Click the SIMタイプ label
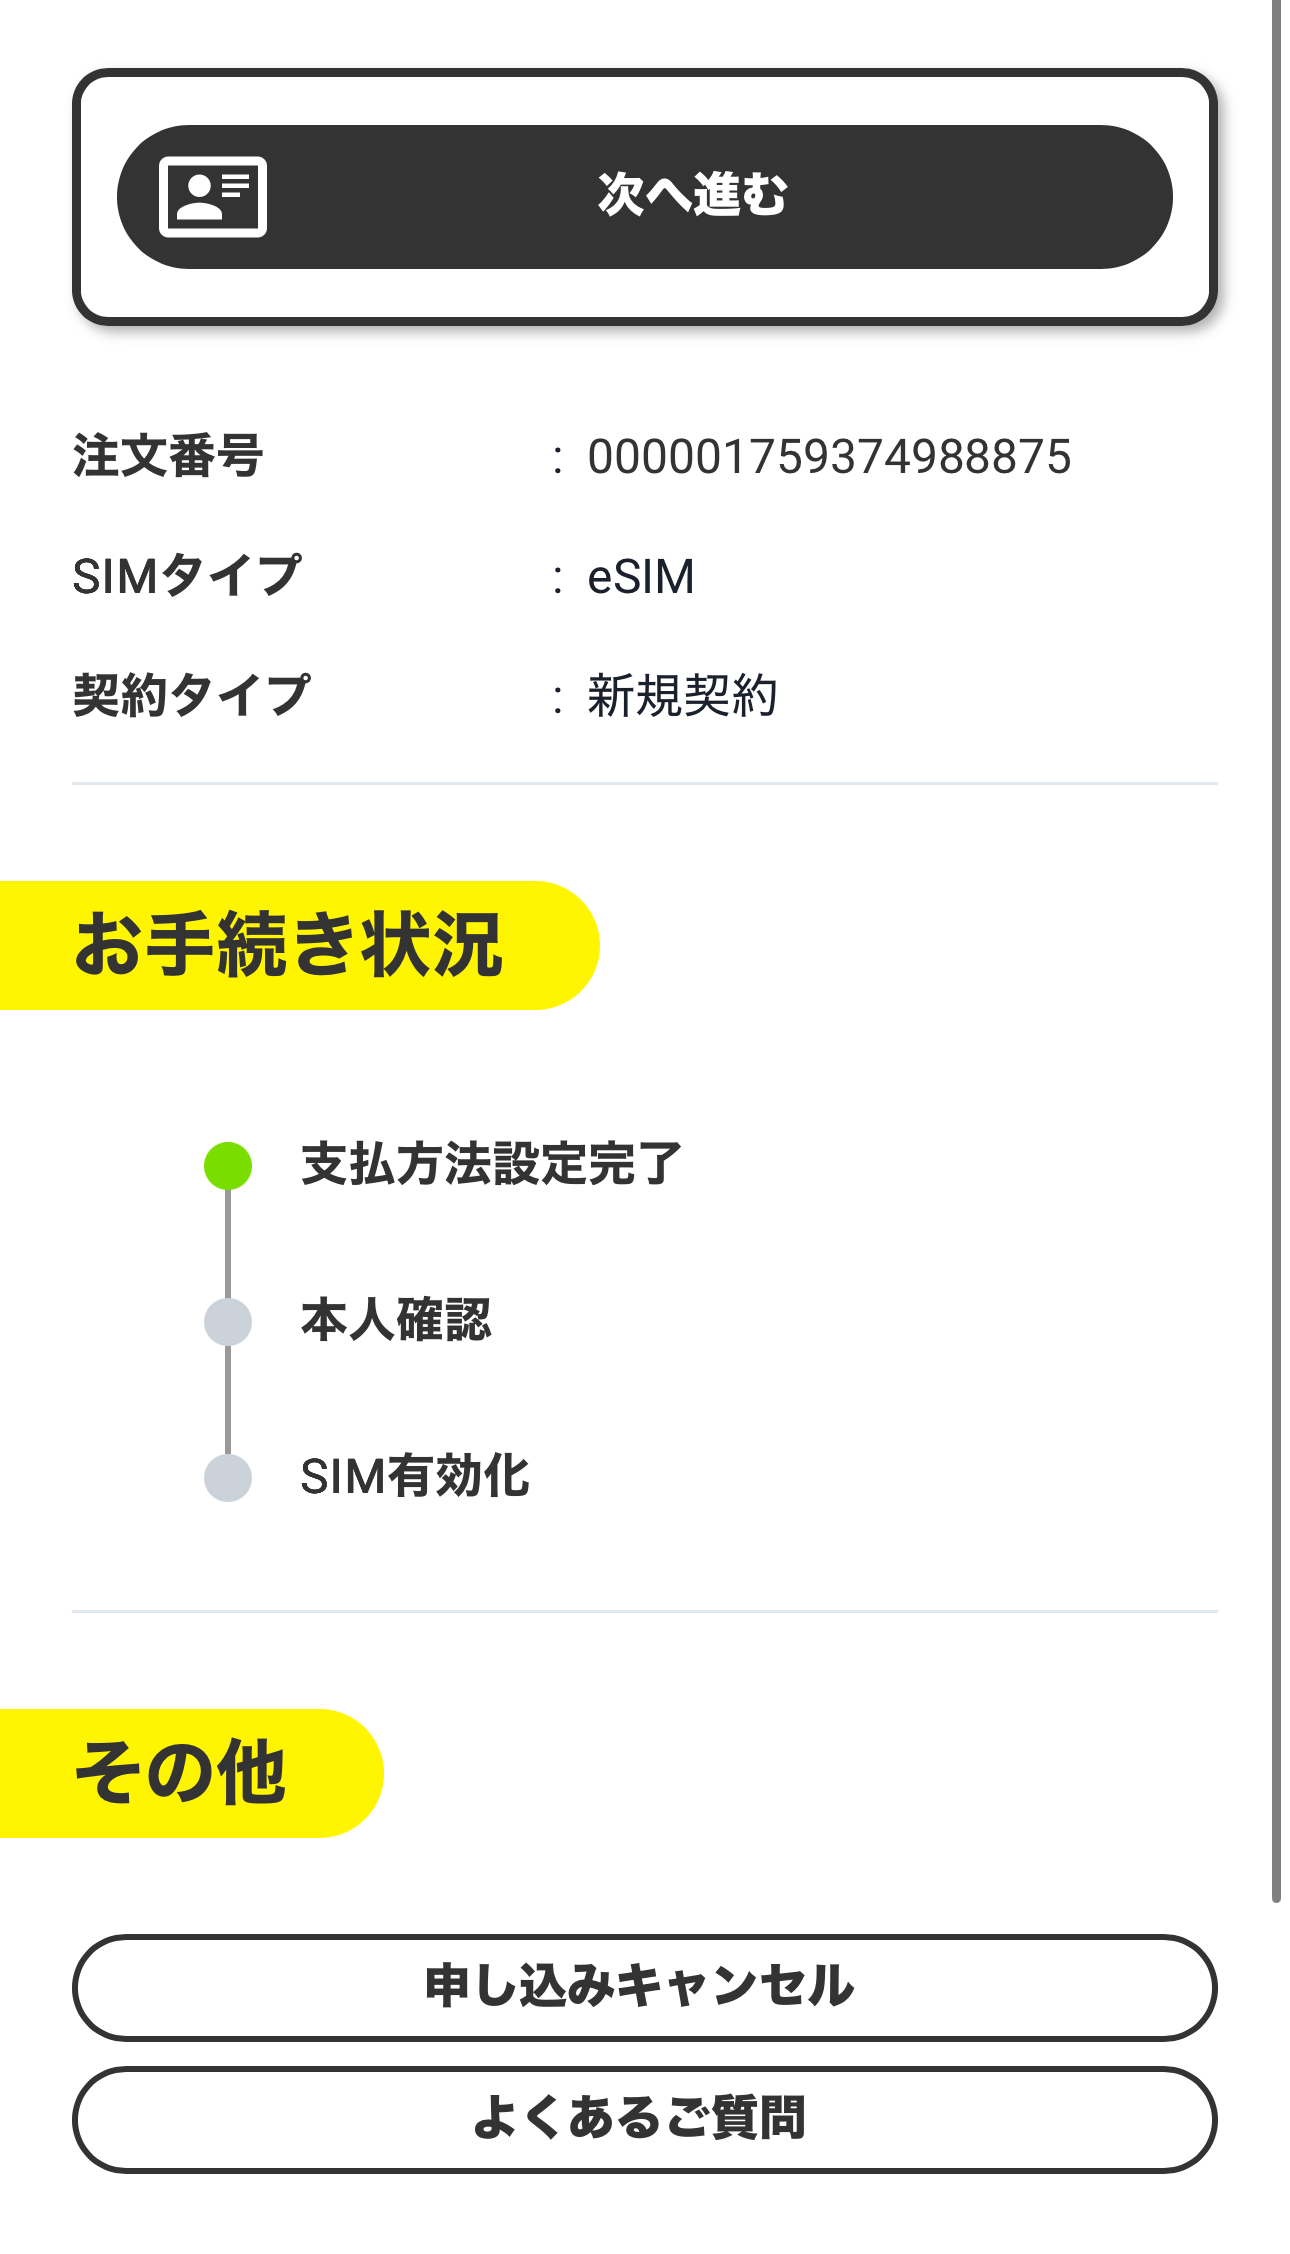Viewport: 1290px width, 2254px height. (187, 577)
